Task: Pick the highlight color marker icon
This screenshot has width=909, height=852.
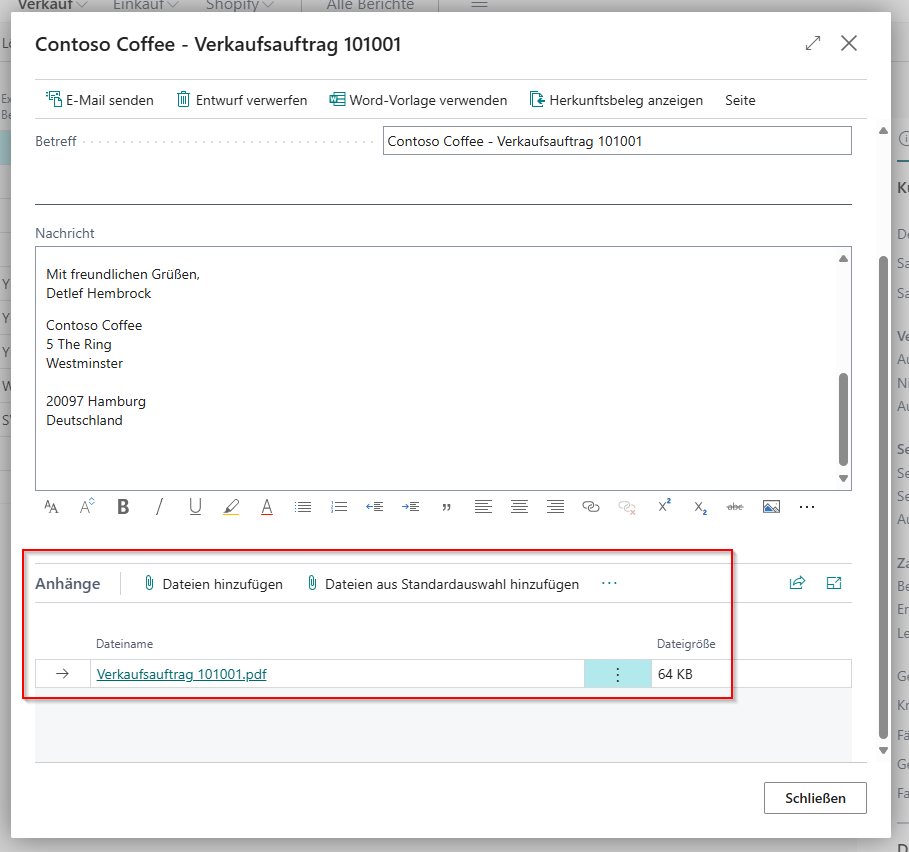Action: click(x=231, y=507)
